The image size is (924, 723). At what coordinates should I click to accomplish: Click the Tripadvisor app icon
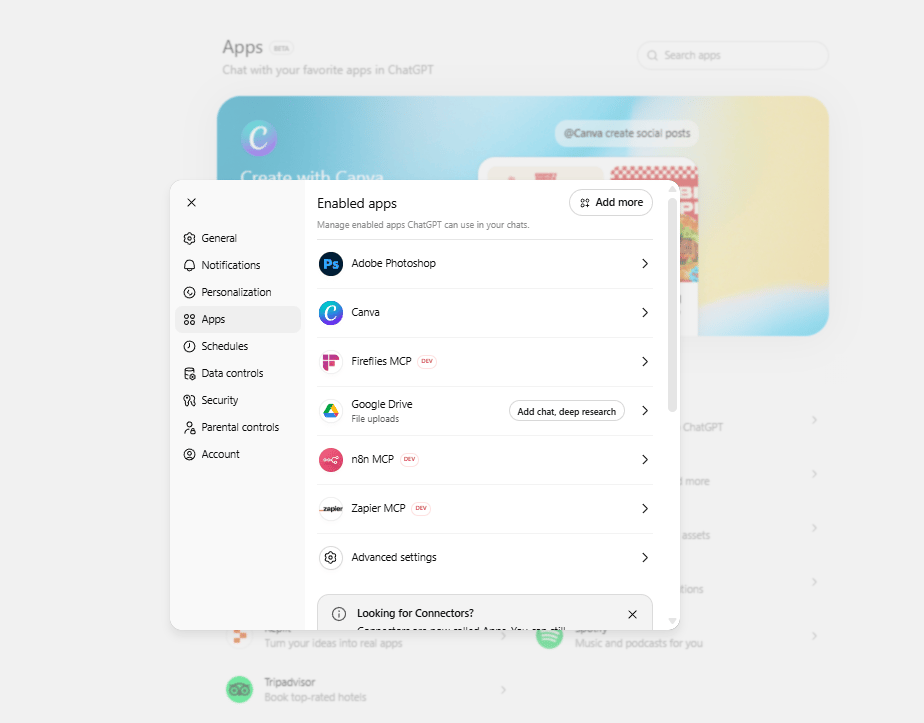[239, 689]
